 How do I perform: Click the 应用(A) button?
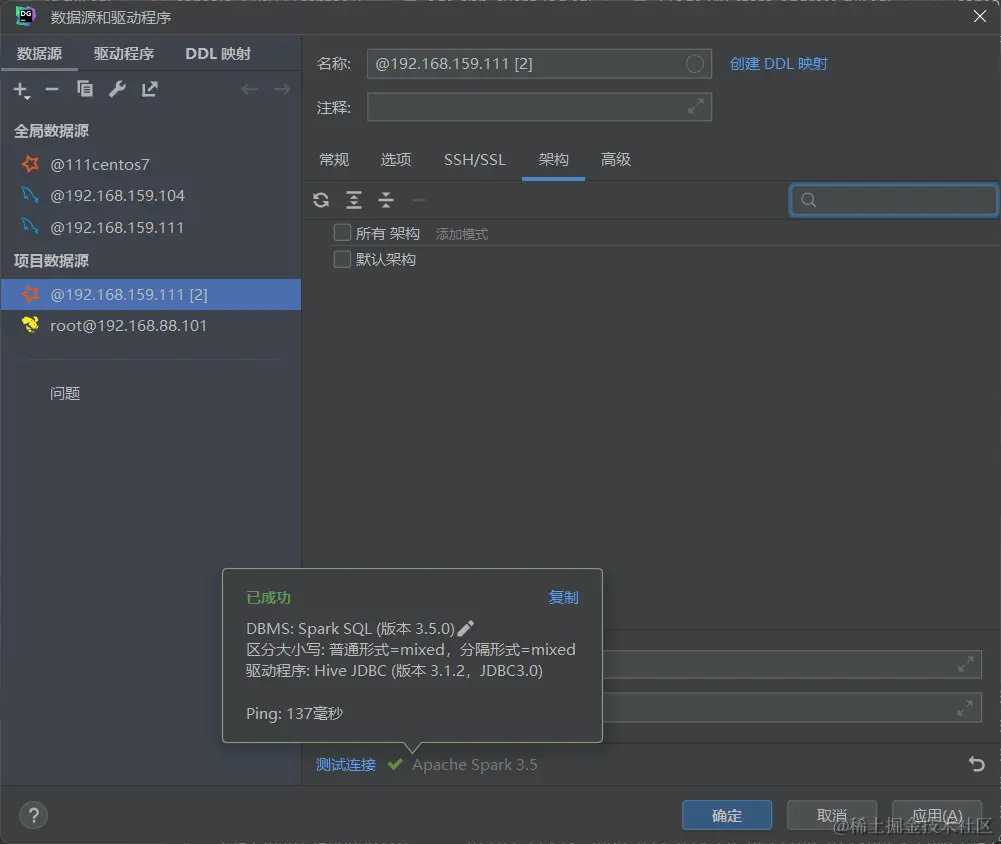937,815
